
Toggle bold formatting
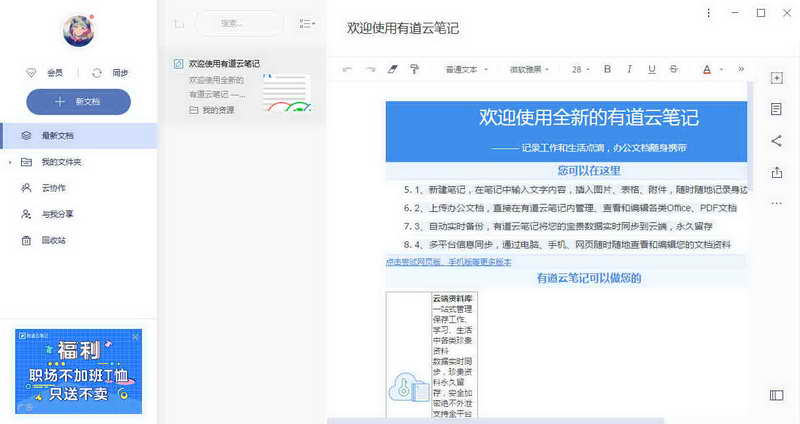607,69
